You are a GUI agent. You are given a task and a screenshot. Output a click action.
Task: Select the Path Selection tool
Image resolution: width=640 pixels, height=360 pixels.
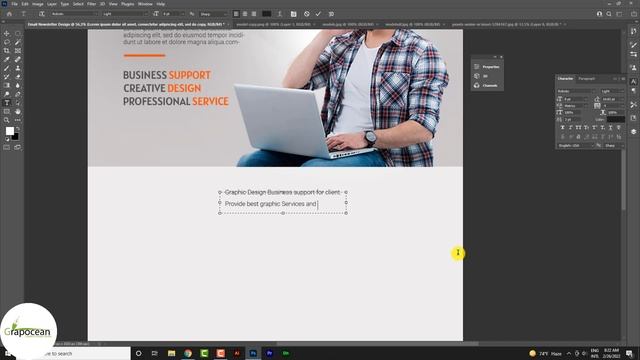click(x=18, y=103)
